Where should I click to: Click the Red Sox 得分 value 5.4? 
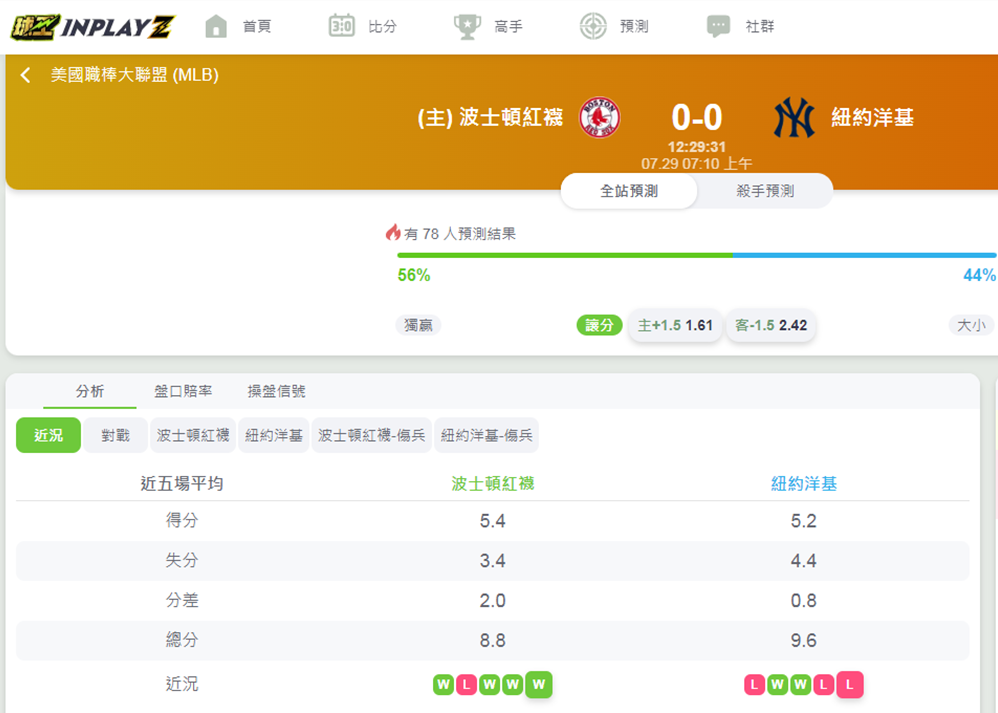point(493,521)
